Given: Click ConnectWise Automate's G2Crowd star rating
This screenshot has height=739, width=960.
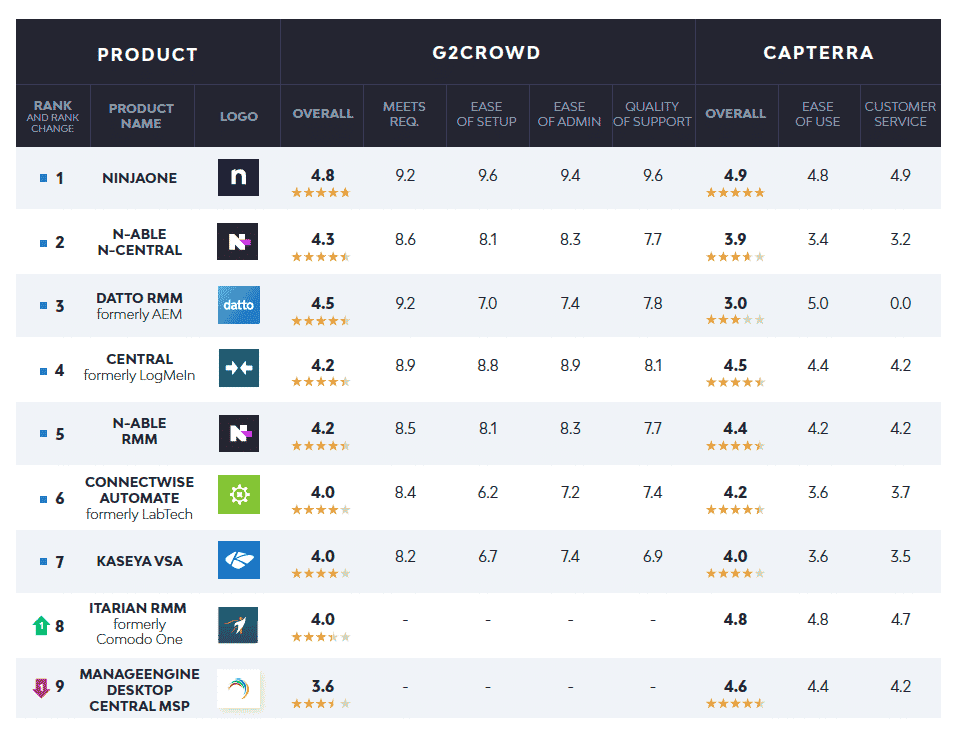Looking at the screenshot, I should point(321,510).
